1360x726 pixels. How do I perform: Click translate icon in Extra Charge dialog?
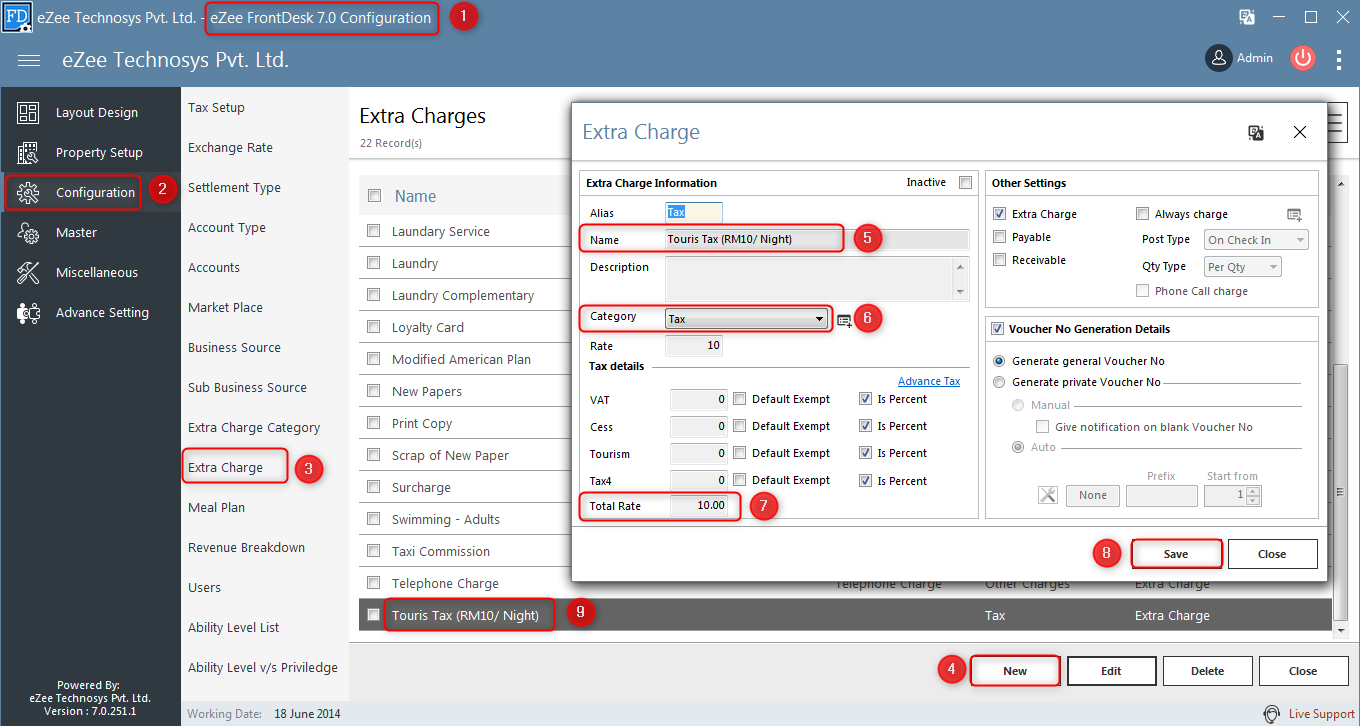pos(1257,132)
